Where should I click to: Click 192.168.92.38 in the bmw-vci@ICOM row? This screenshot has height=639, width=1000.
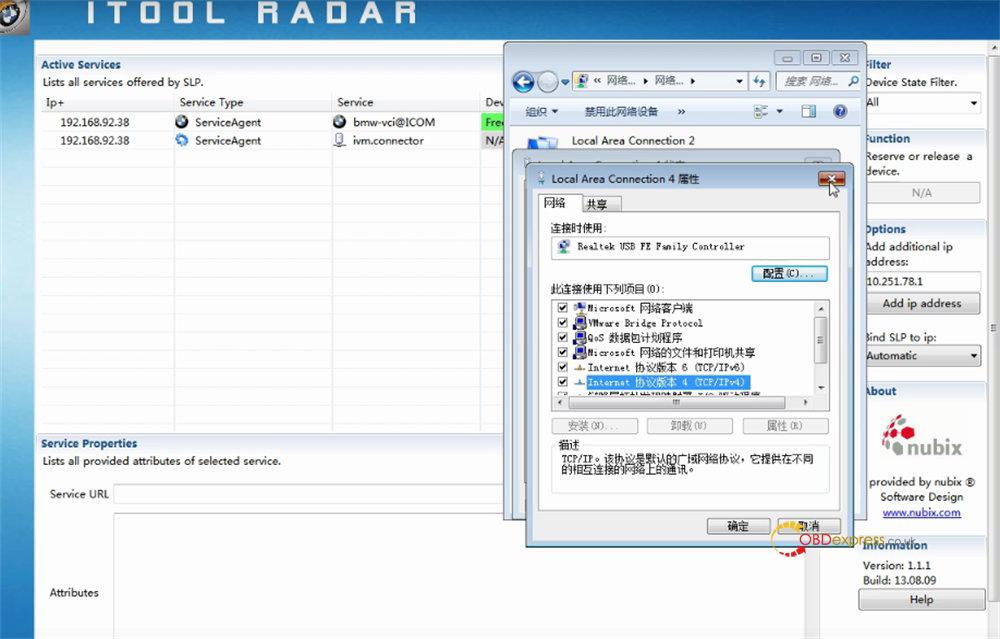coord(94,122)
